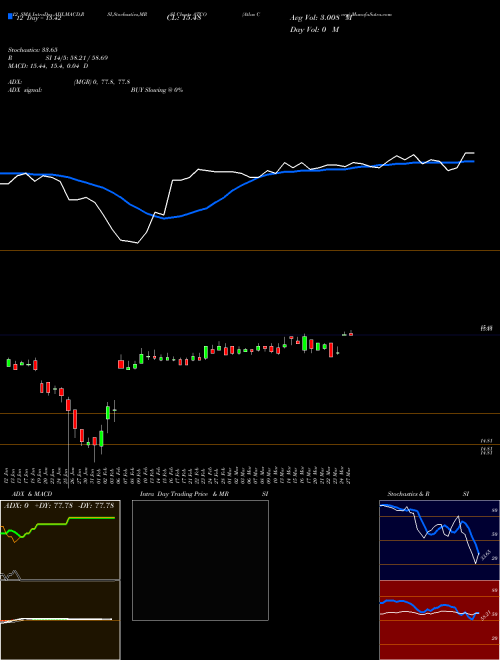Click the last date label '27 Mar' on axis
The height and width of the screenshot is (660, 500).
(349, 475)
